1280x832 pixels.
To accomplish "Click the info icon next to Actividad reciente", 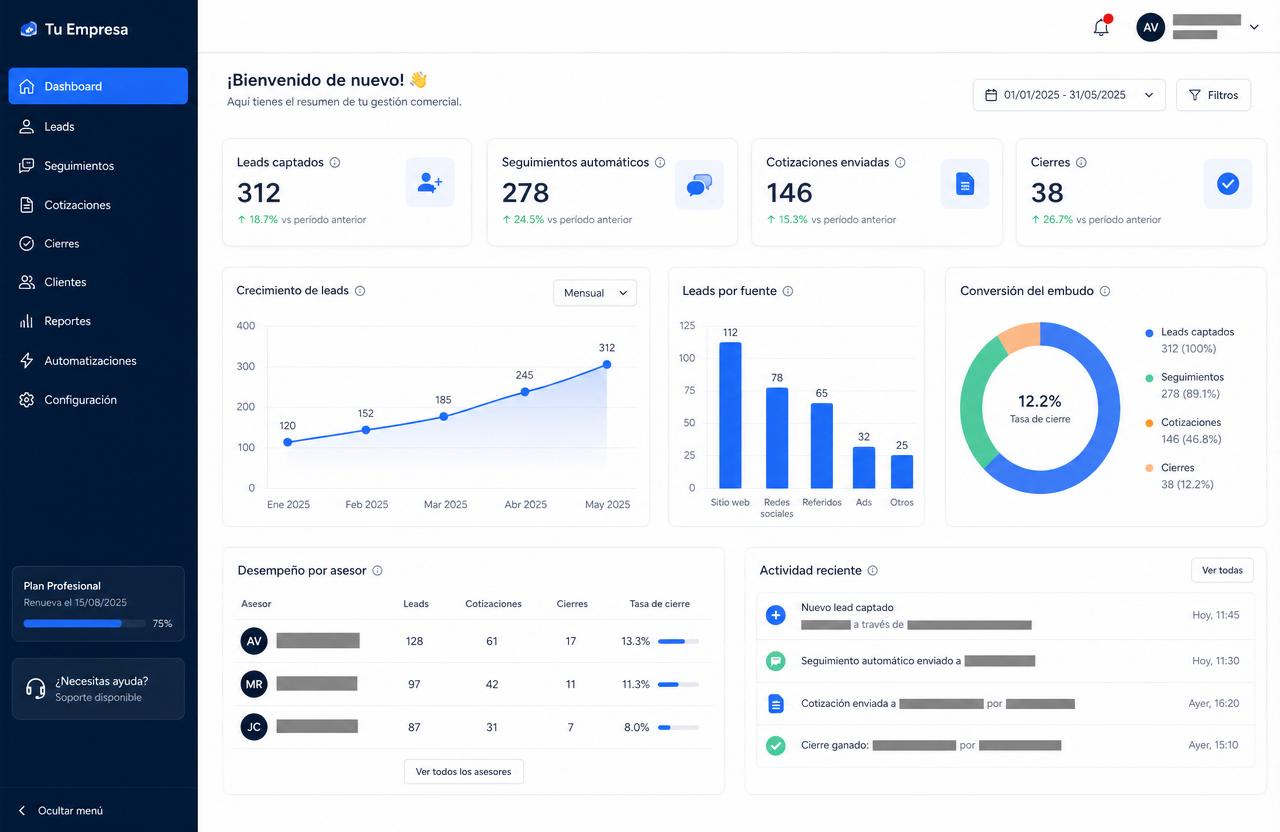I will tap(873, 571).
